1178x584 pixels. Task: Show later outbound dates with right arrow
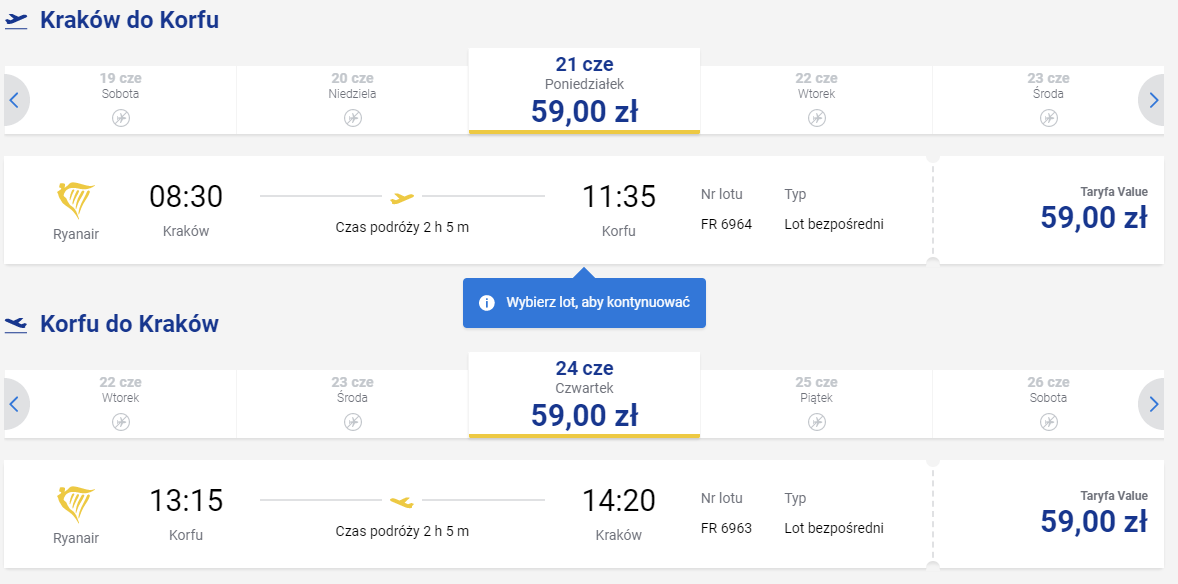coord(1154,100)
